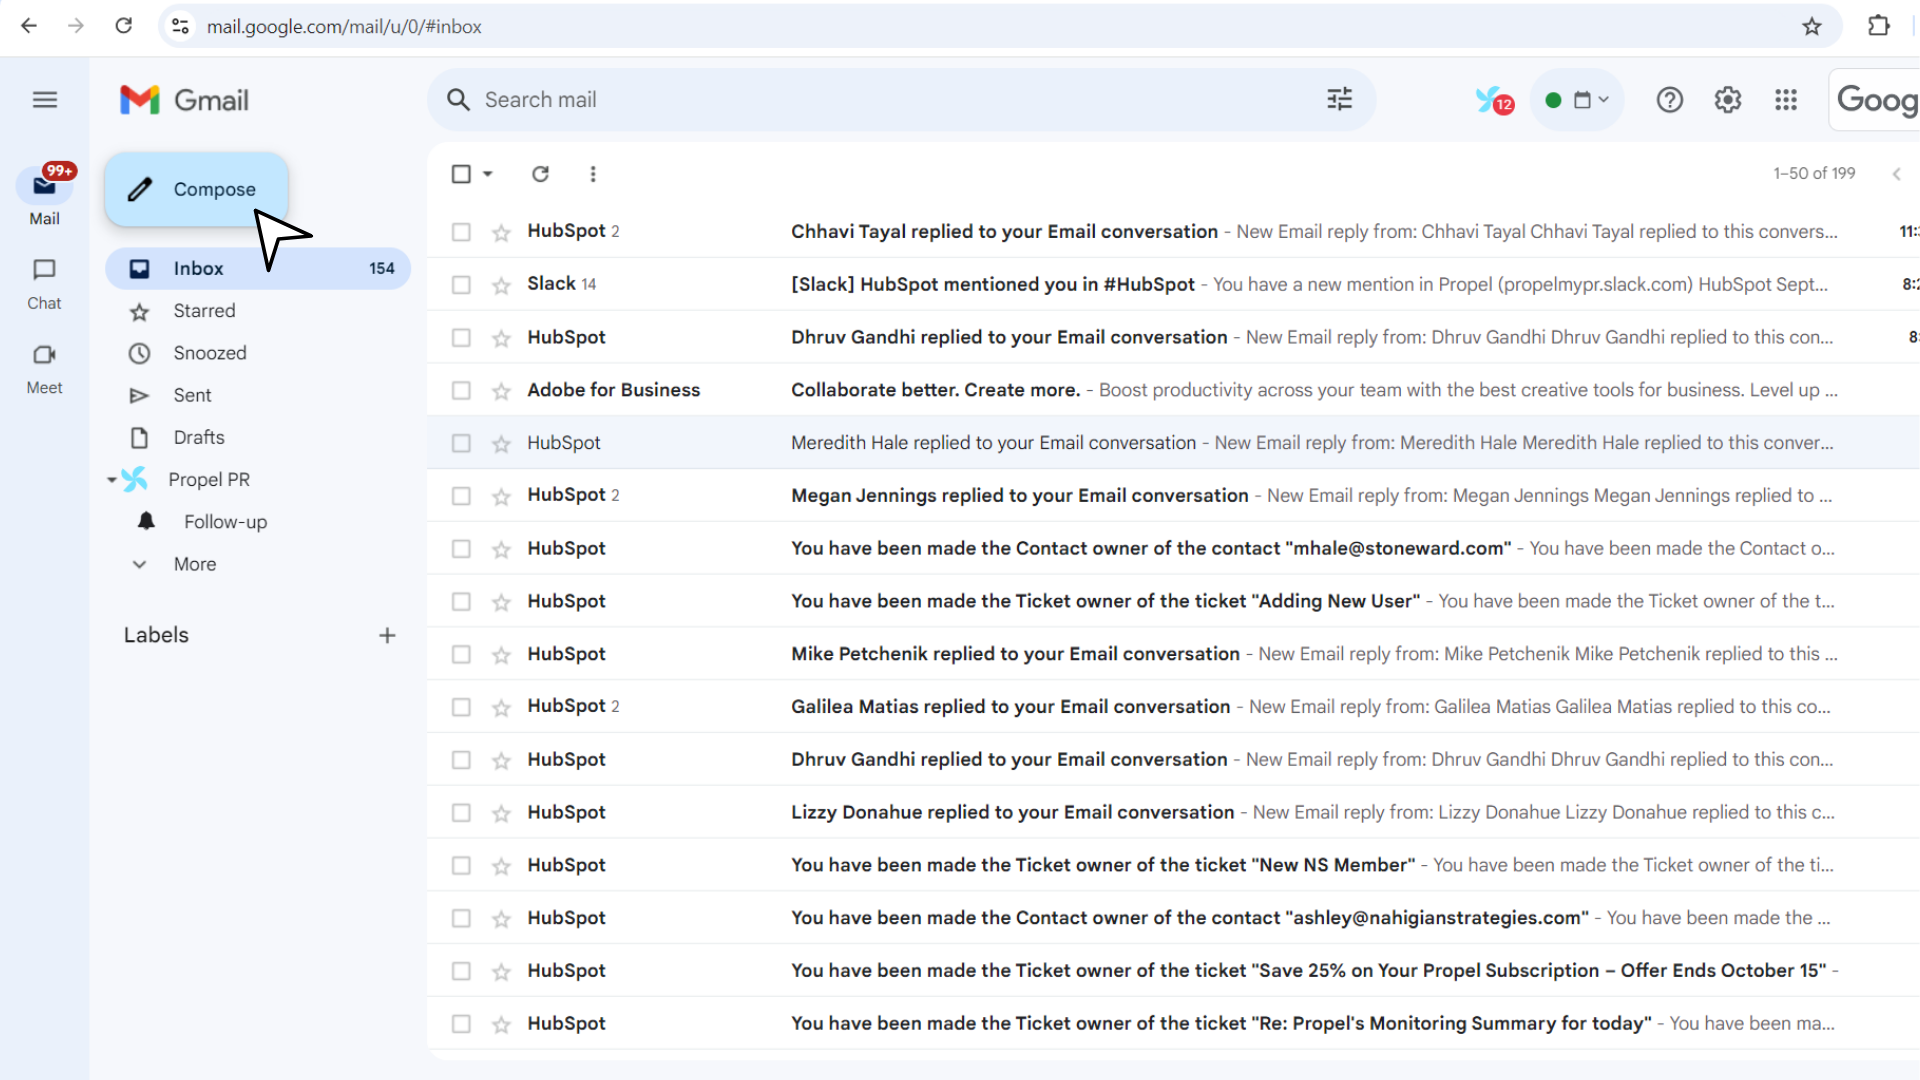
Task: Open Support help question mark icon
Action: (1669, 100)
